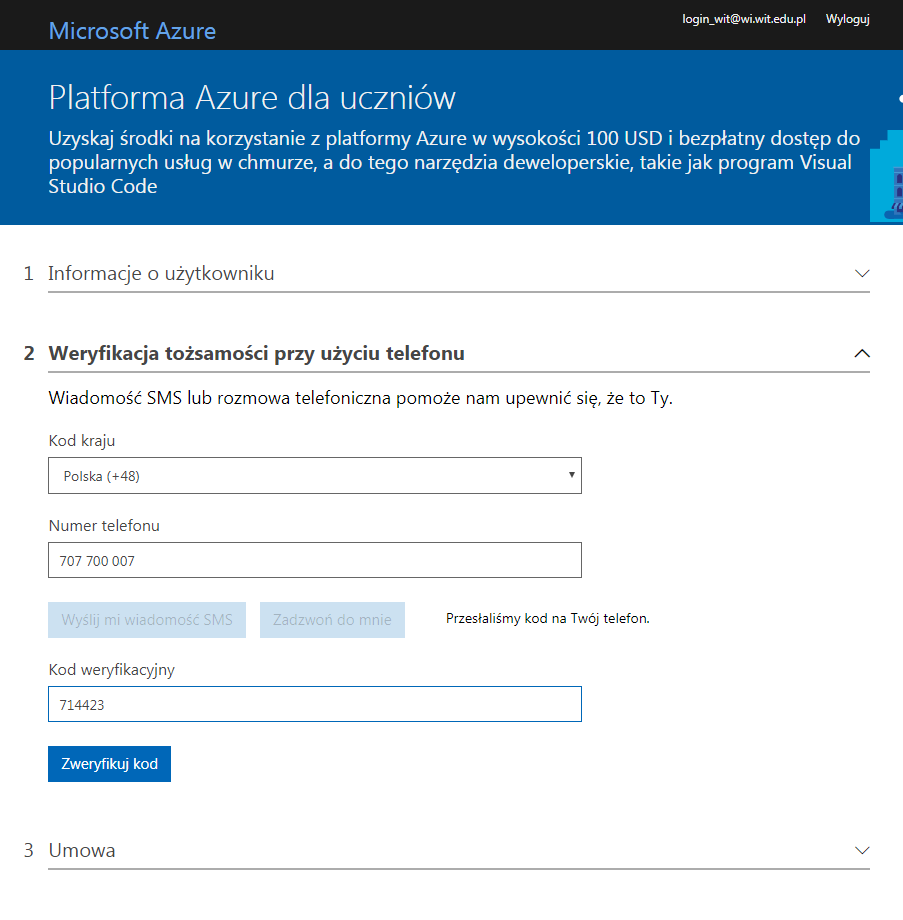
Task: Click the Przesłaliśmy kod na Twój telefon message
Action: pos(547,618)
